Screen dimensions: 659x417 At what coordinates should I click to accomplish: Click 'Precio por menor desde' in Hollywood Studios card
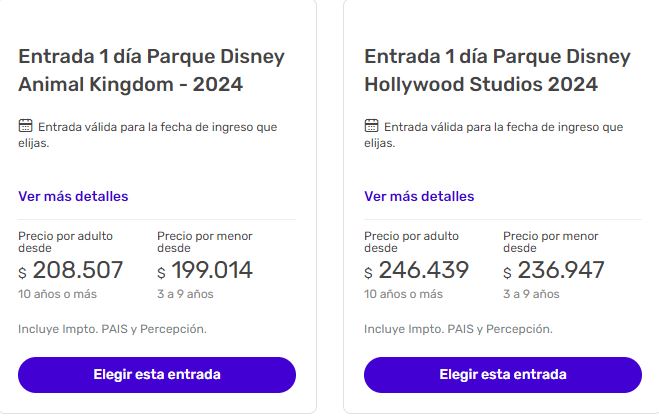point(550,241)
